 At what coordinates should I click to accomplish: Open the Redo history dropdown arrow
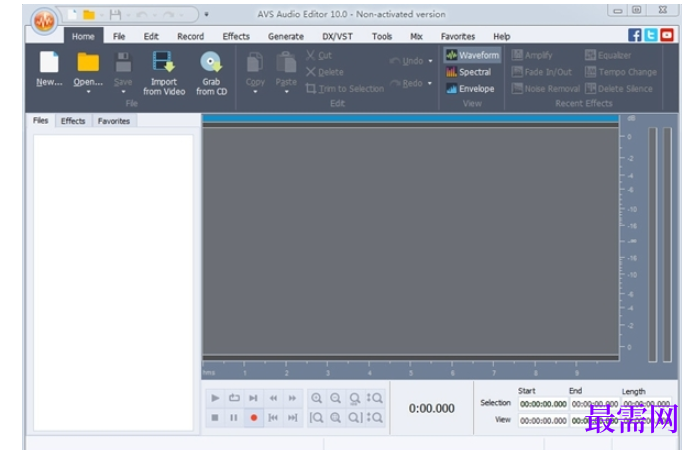click(430, 83)
